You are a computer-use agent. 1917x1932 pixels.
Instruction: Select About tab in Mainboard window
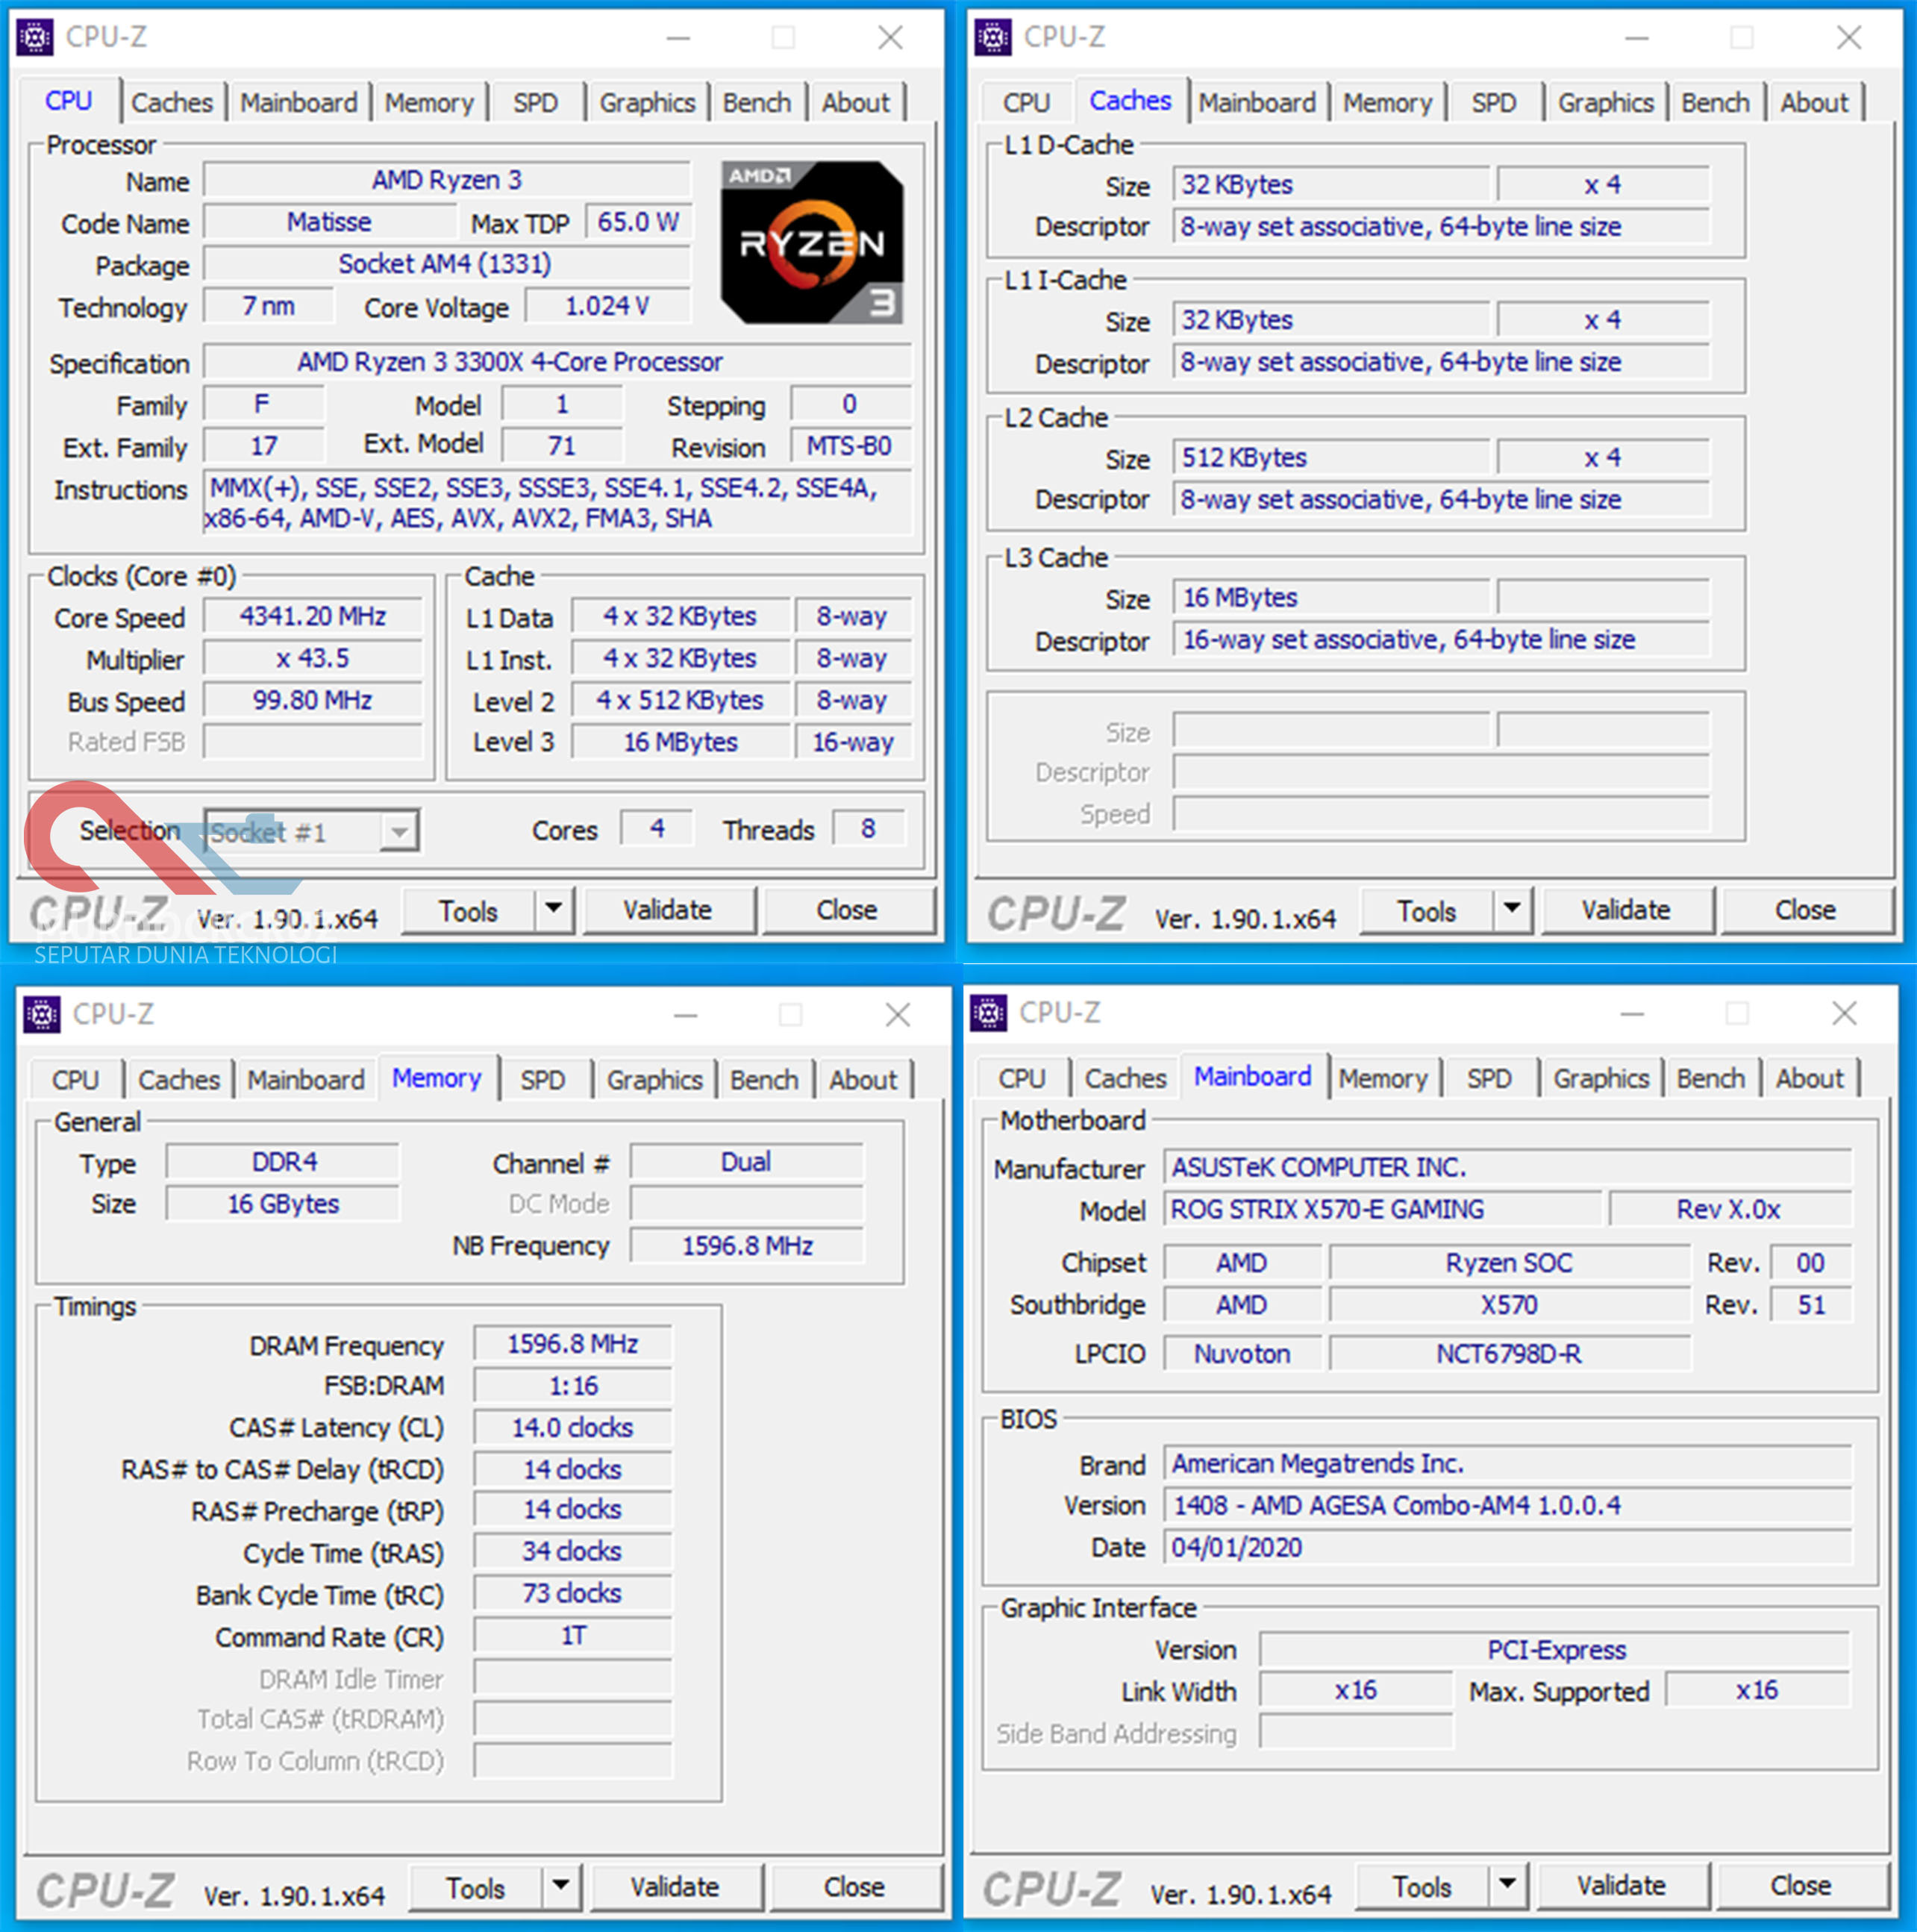point(1809,1079)
